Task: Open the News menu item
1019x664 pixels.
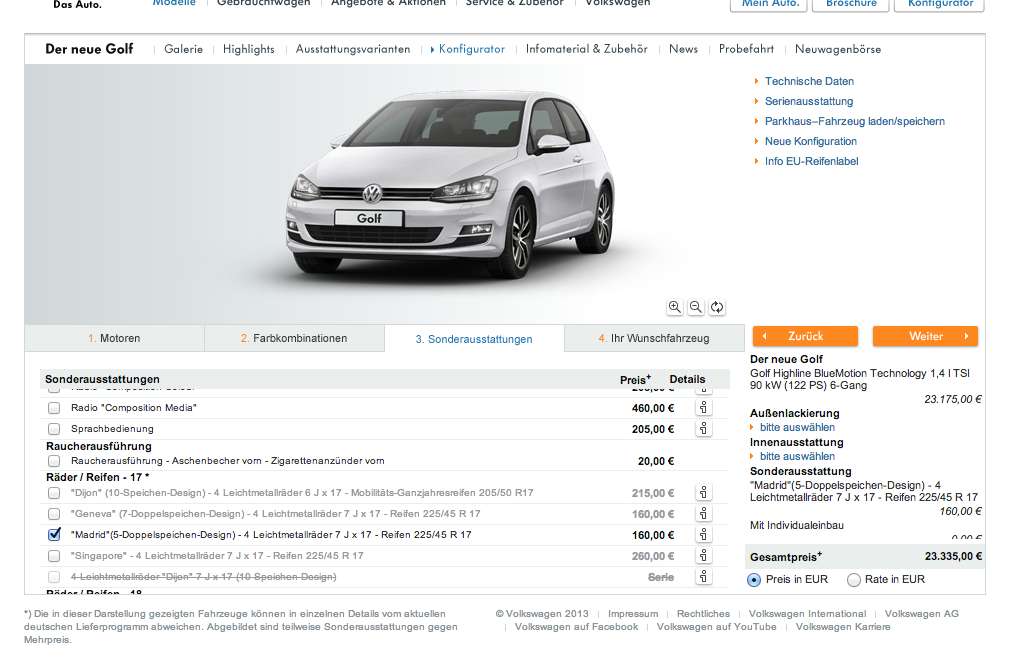Action: 683,49
